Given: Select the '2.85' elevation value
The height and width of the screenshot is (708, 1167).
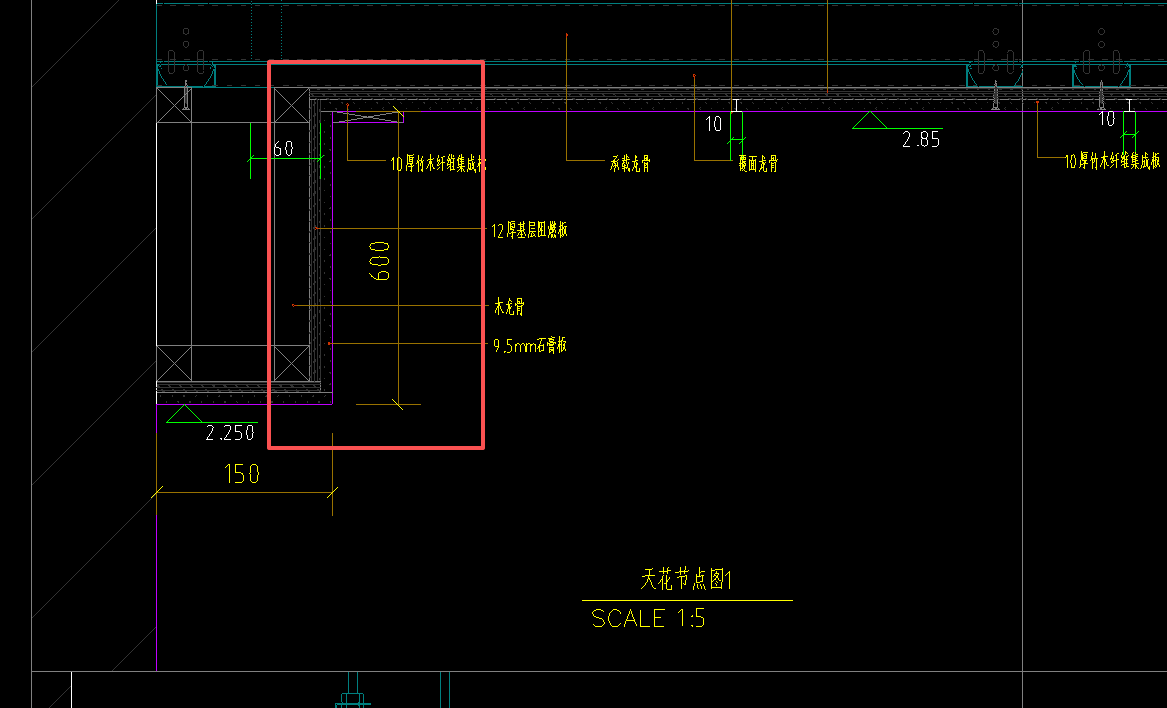Looking at the screenshot, I should coord(921,139).
